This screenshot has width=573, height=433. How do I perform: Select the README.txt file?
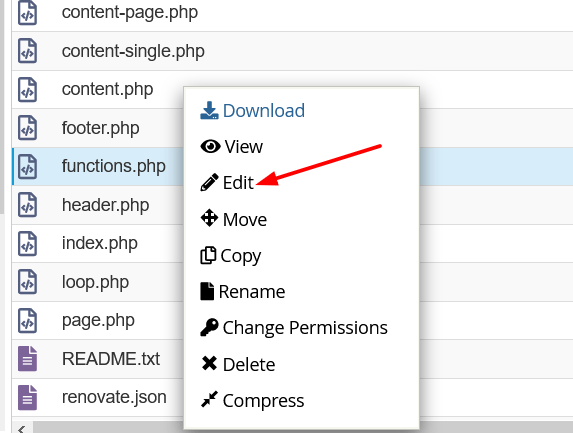(111, 359)
